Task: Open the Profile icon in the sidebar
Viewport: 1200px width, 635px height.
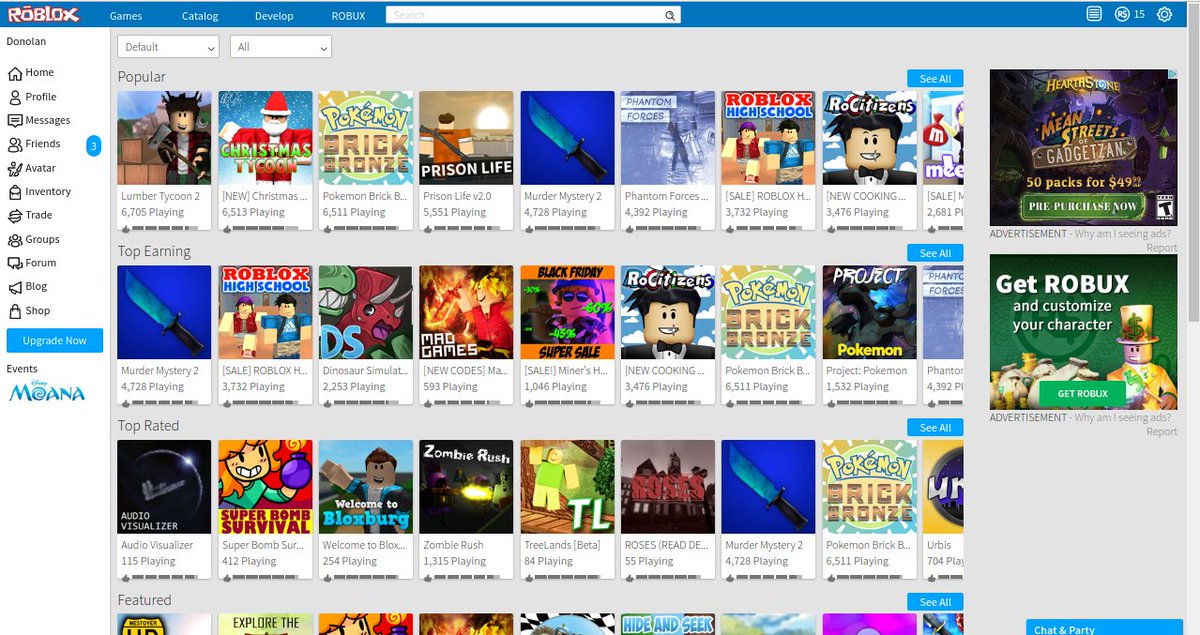Action: pos(15,97)
